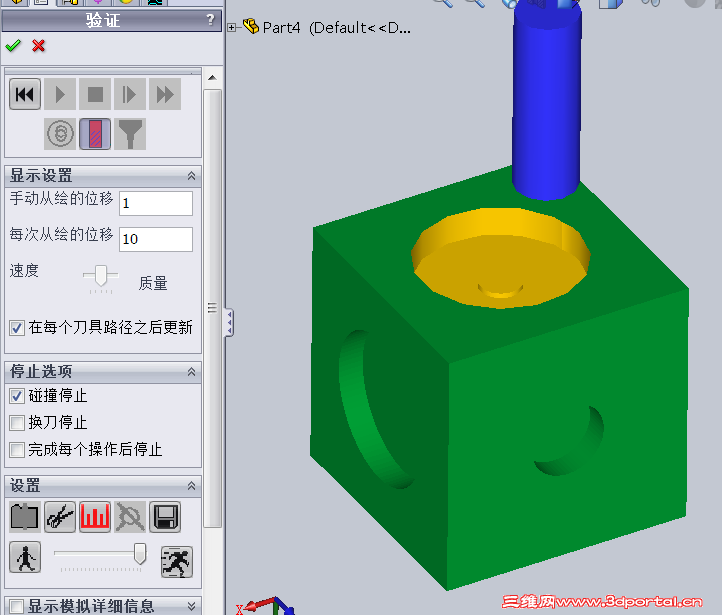Enable 显示模拟详细信息 checkbox
Screen dimensions: 722x615
tap(17, 606)
